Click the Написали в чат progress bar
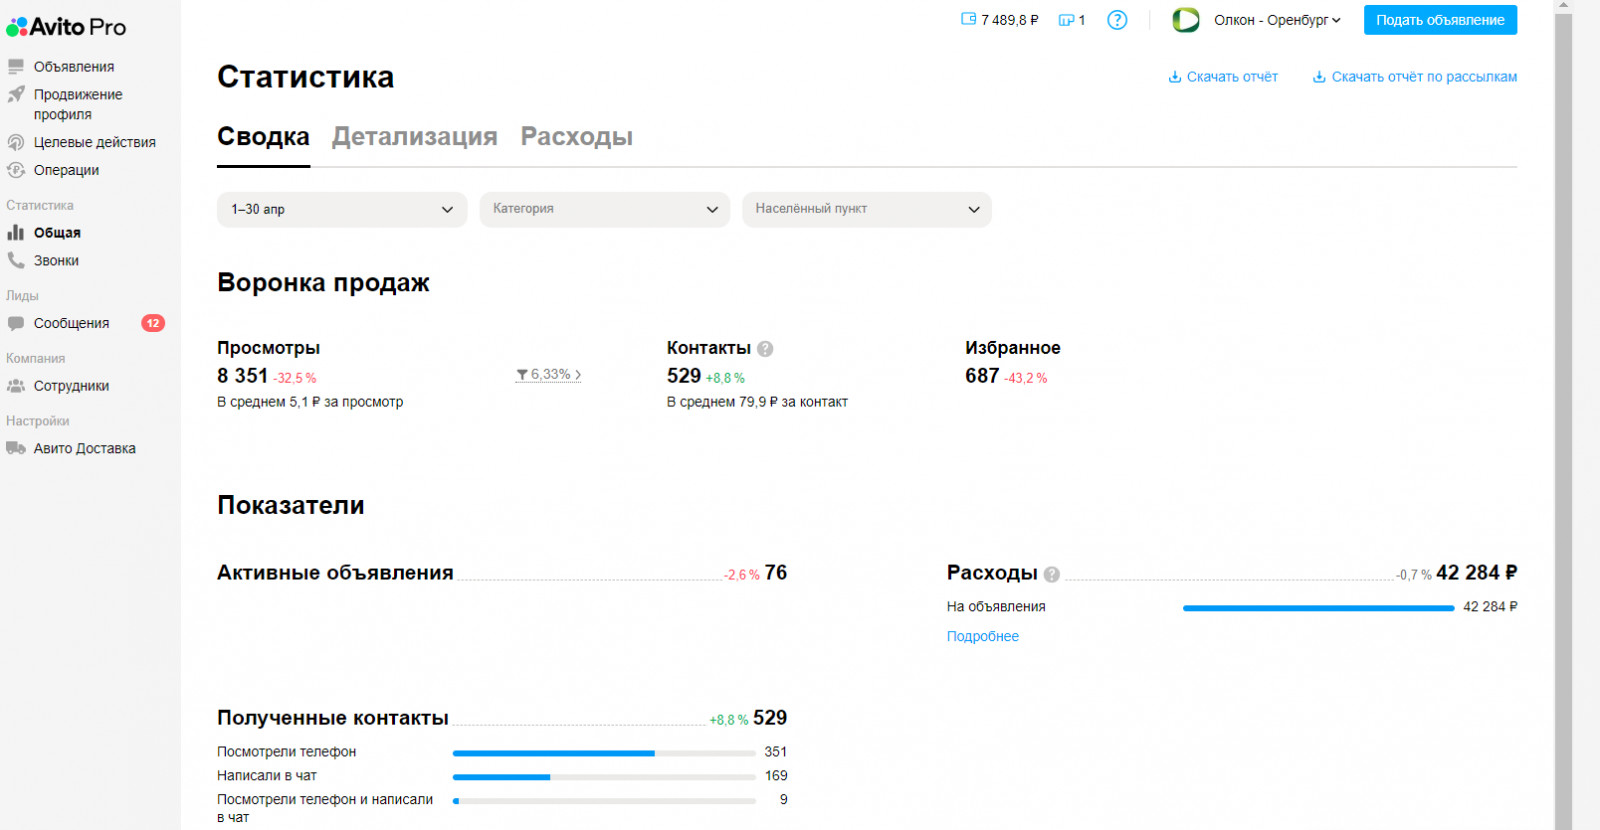The width and height of the screenshot is (1600, 830). (604, 776)
